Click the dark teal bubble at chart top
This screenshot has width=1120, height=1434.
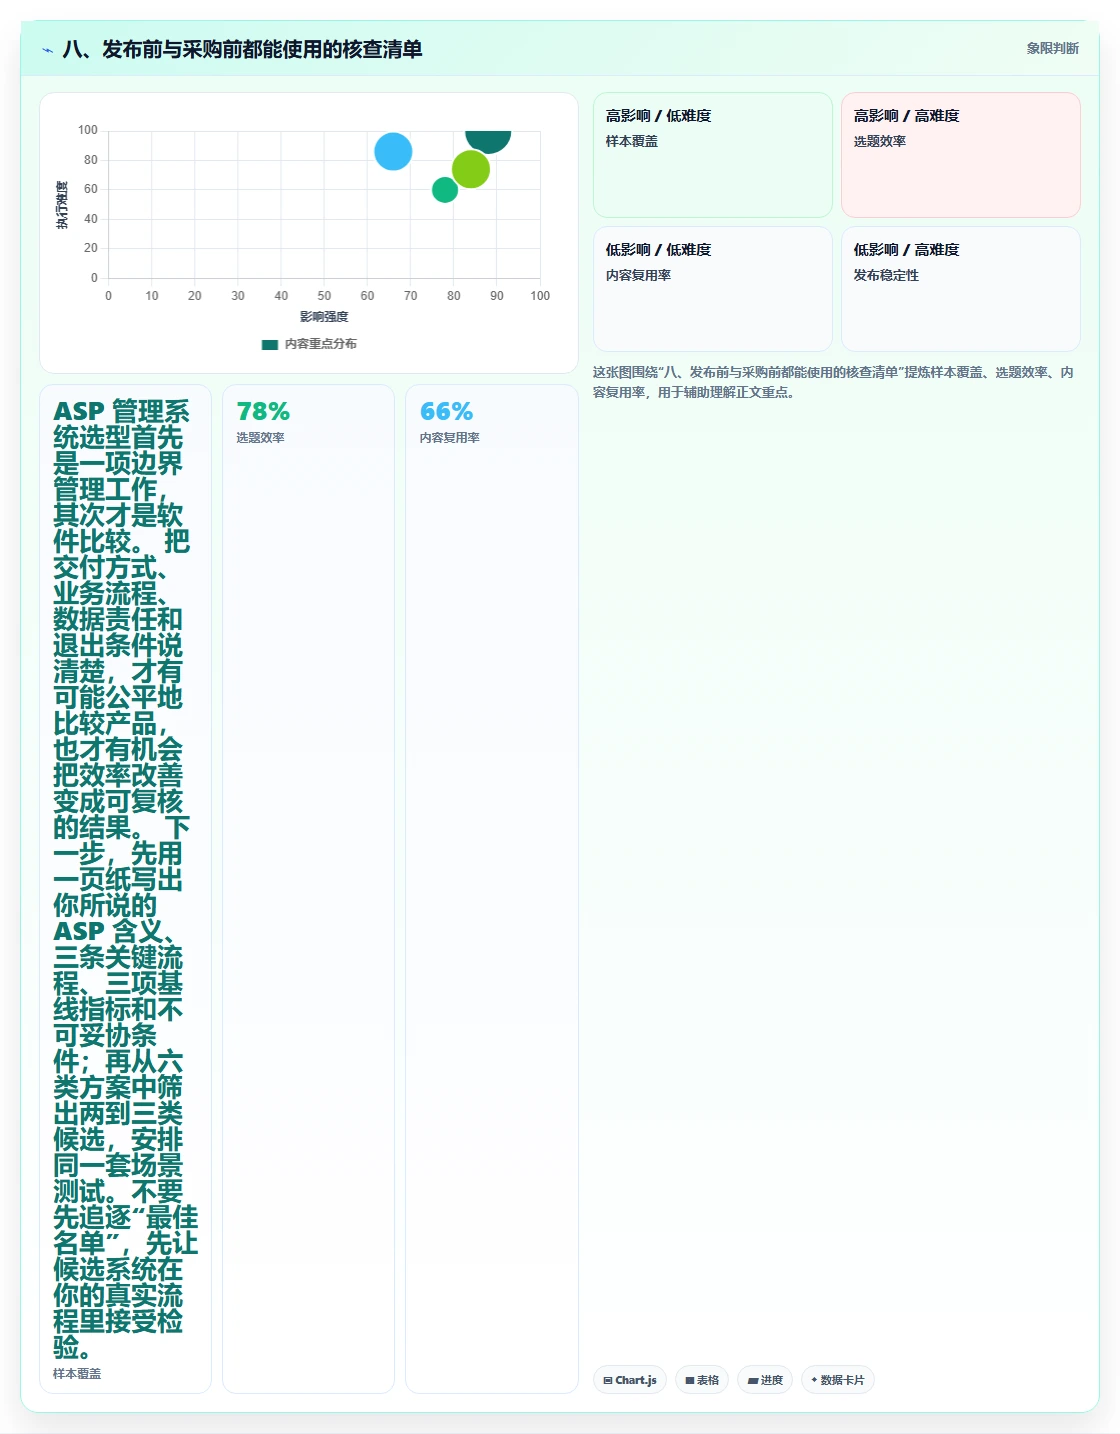(x=488, y=140)
